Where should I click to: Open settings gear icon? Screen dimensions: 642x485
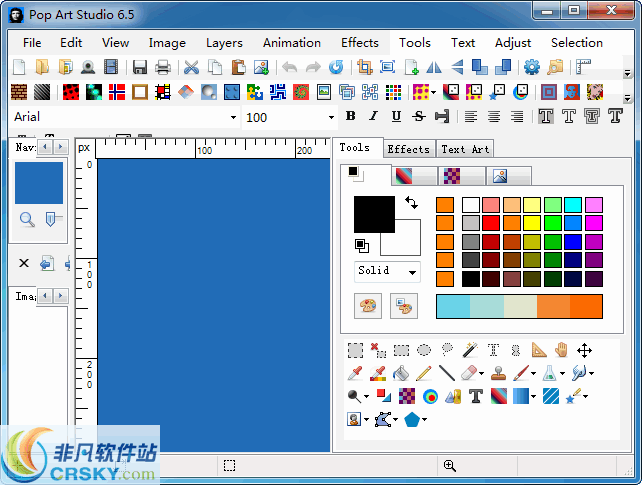click(531, 67)
